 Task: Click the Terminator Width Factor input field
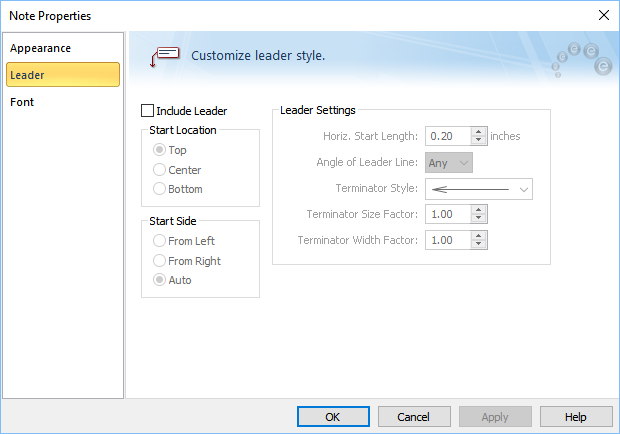447,240
